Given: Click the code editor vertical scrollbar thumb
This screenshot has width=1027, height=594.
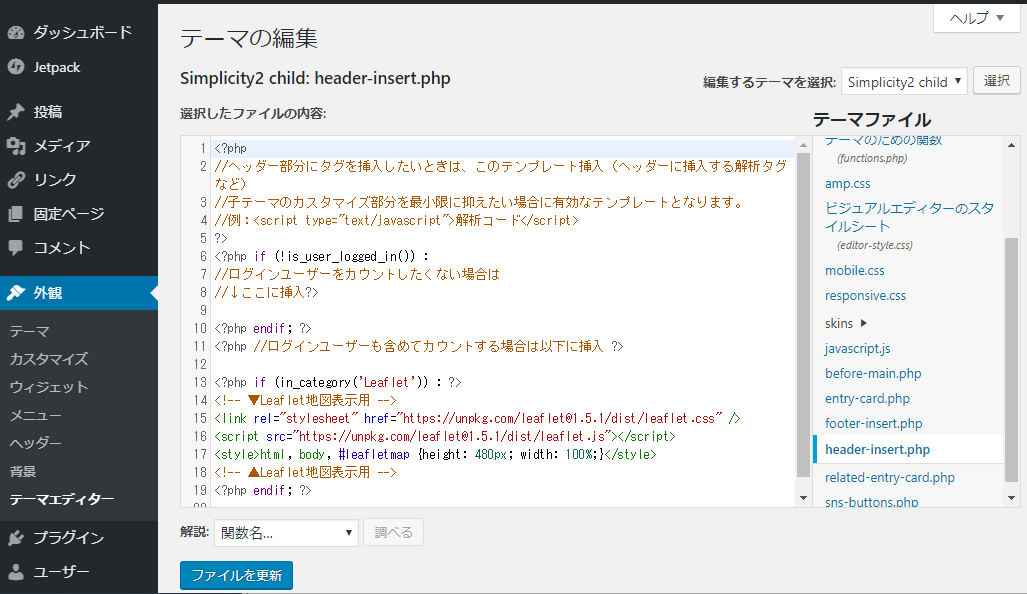Looking at the screenshot, I should (x=804, y=315).
